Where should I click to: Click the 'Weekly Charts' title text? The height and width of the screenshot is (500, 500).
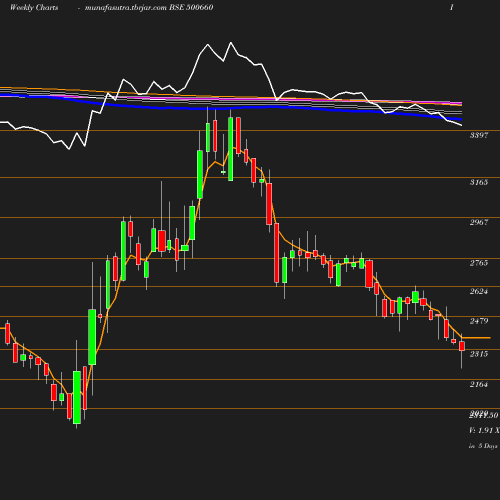(x=34, y=8)
